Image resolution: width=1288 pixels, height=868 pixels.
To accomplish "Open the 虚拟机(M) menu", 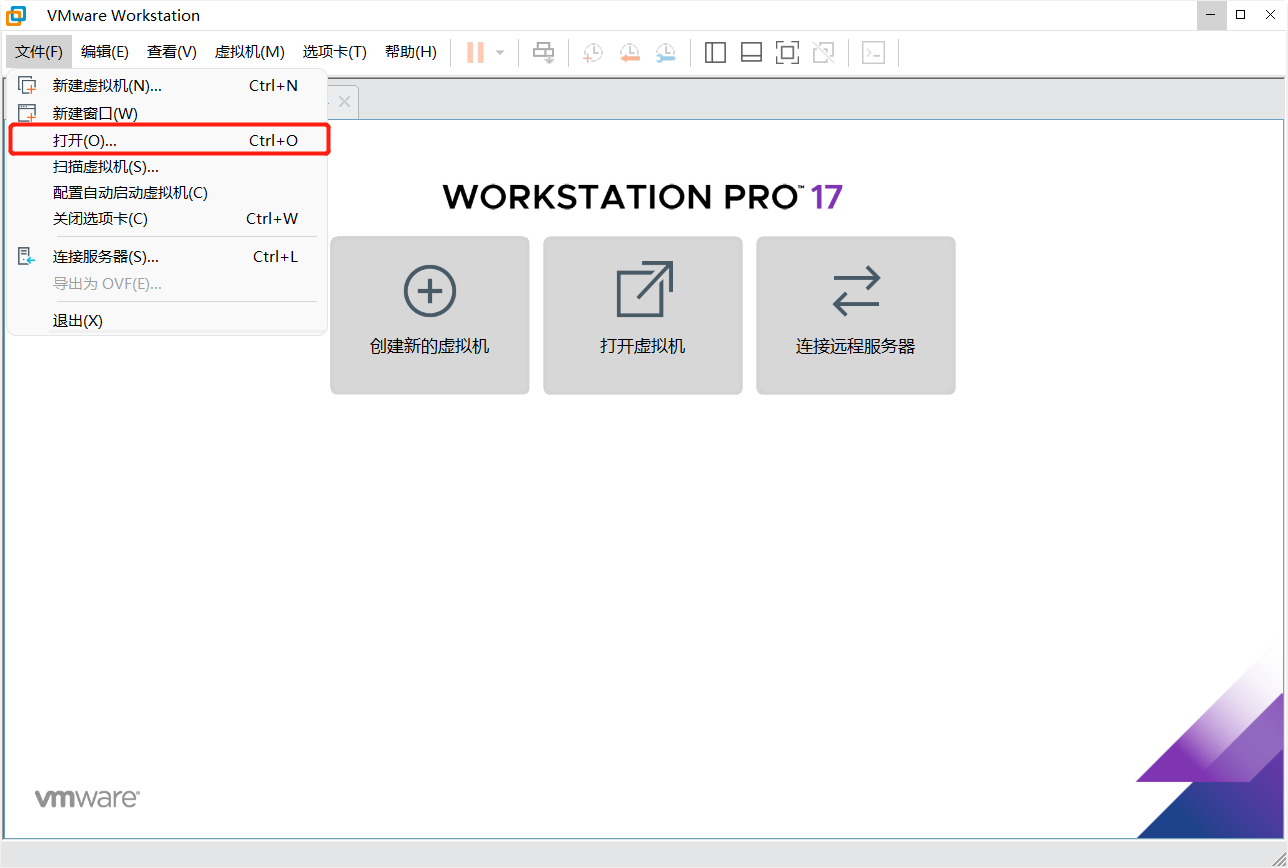I will coord(250,52).
